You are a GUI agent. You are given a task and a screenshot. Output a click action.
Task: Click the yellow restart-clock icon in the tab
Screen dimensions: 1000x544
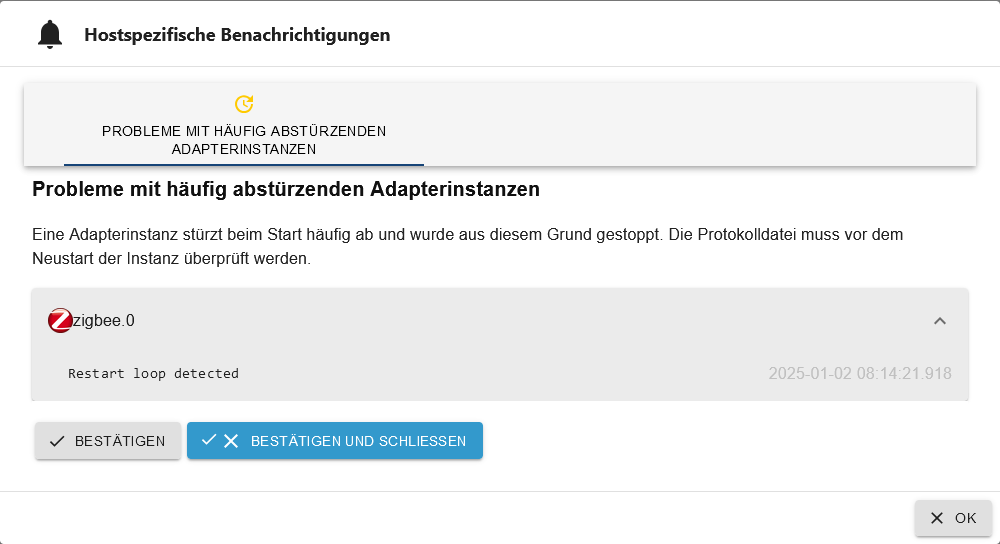pyautogui.click(x=244, y=104)
